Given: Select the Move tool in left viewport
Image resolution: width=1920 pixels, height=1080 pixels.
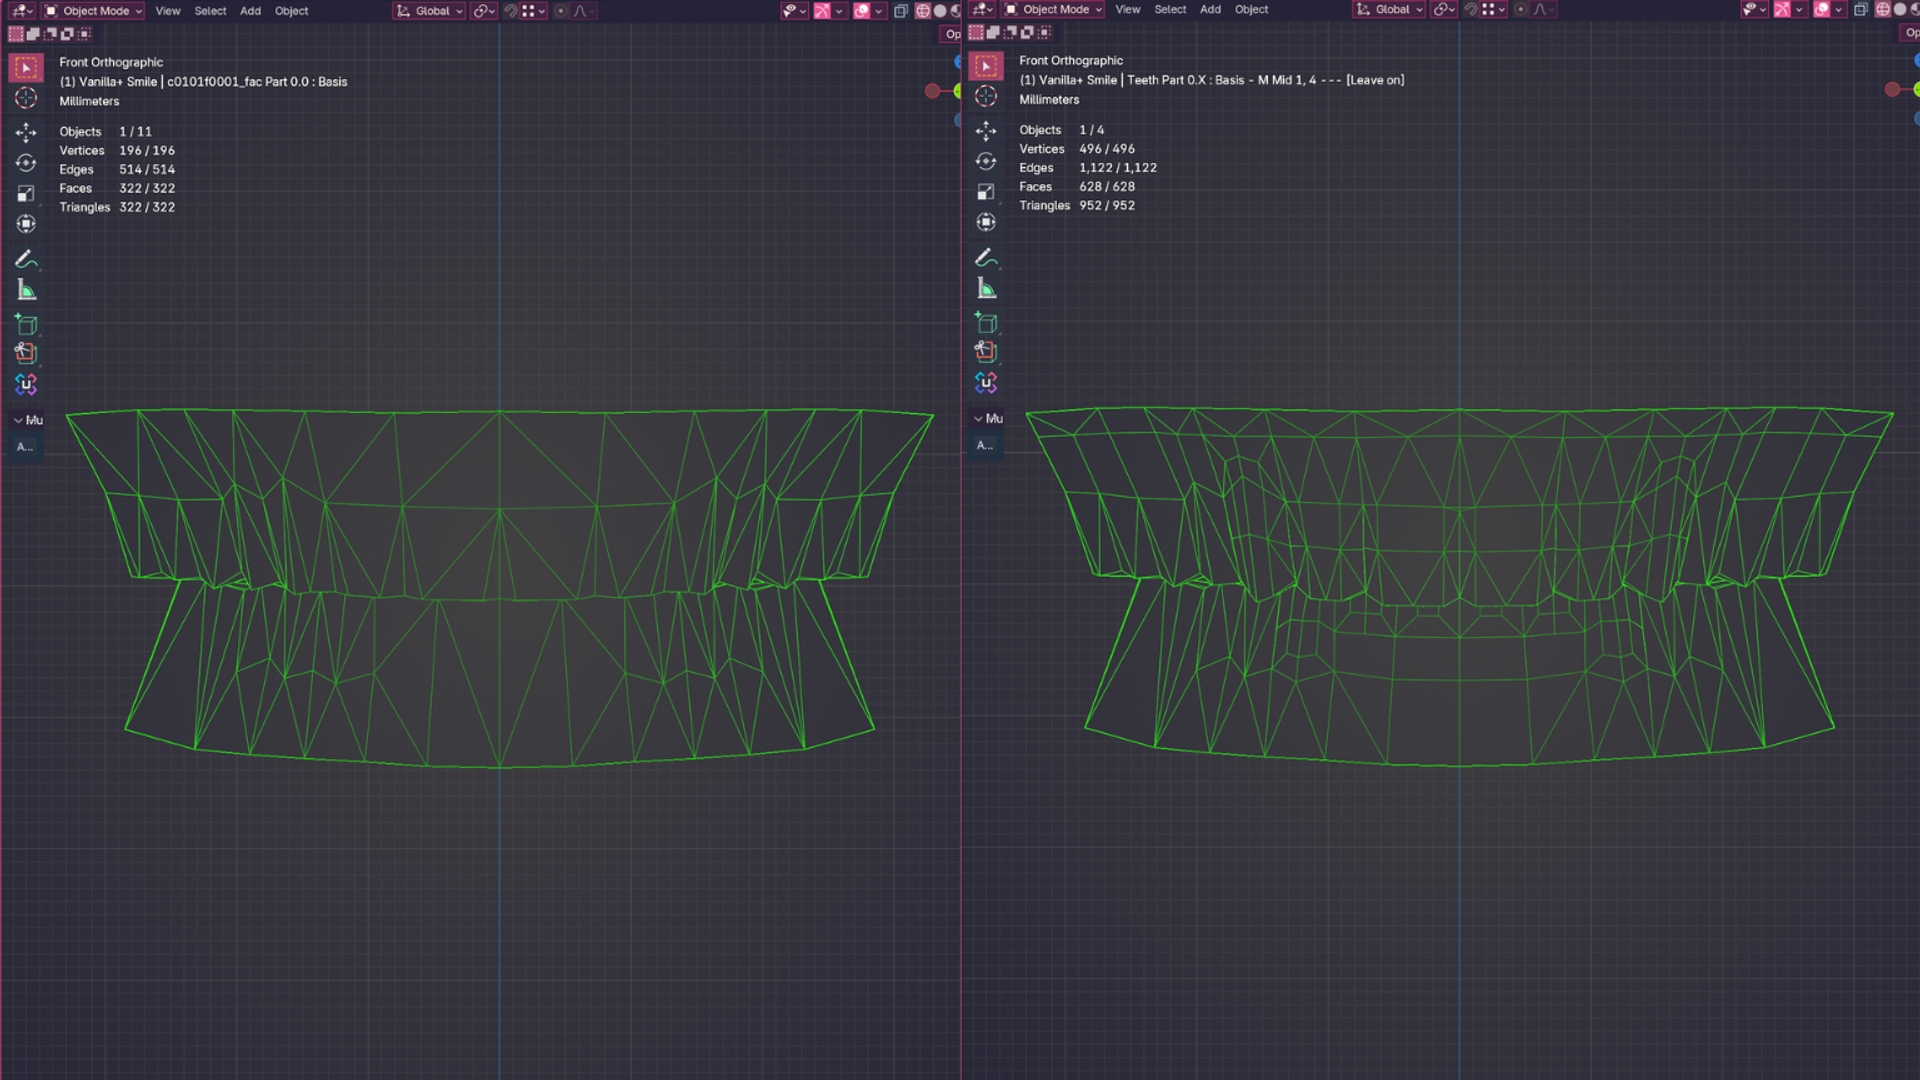Looking at the screenshot, I should click(x=26, y=132).
